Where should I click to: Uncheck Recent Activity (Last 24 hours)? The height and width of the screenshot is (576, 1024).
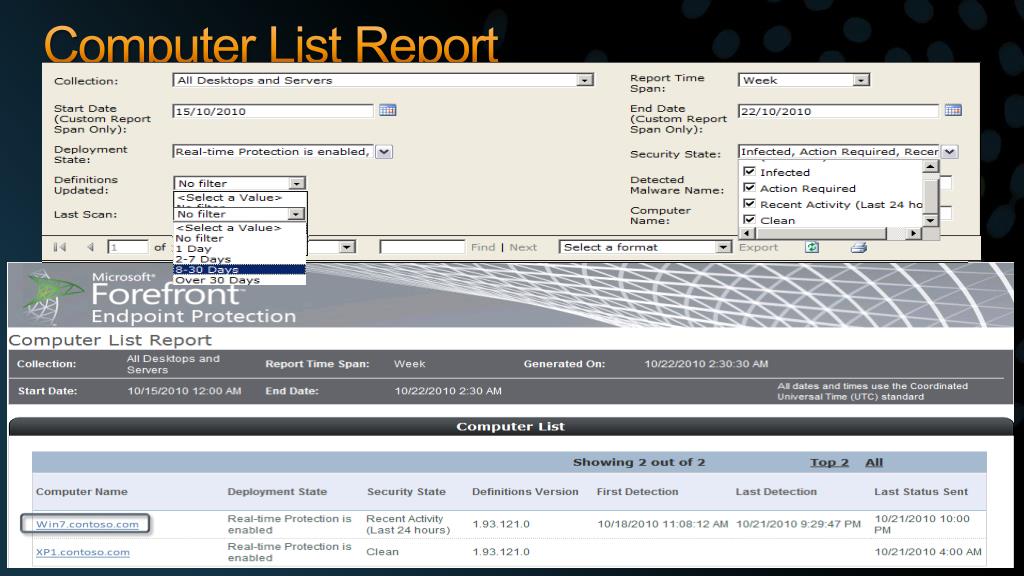[x=749, y=204]
